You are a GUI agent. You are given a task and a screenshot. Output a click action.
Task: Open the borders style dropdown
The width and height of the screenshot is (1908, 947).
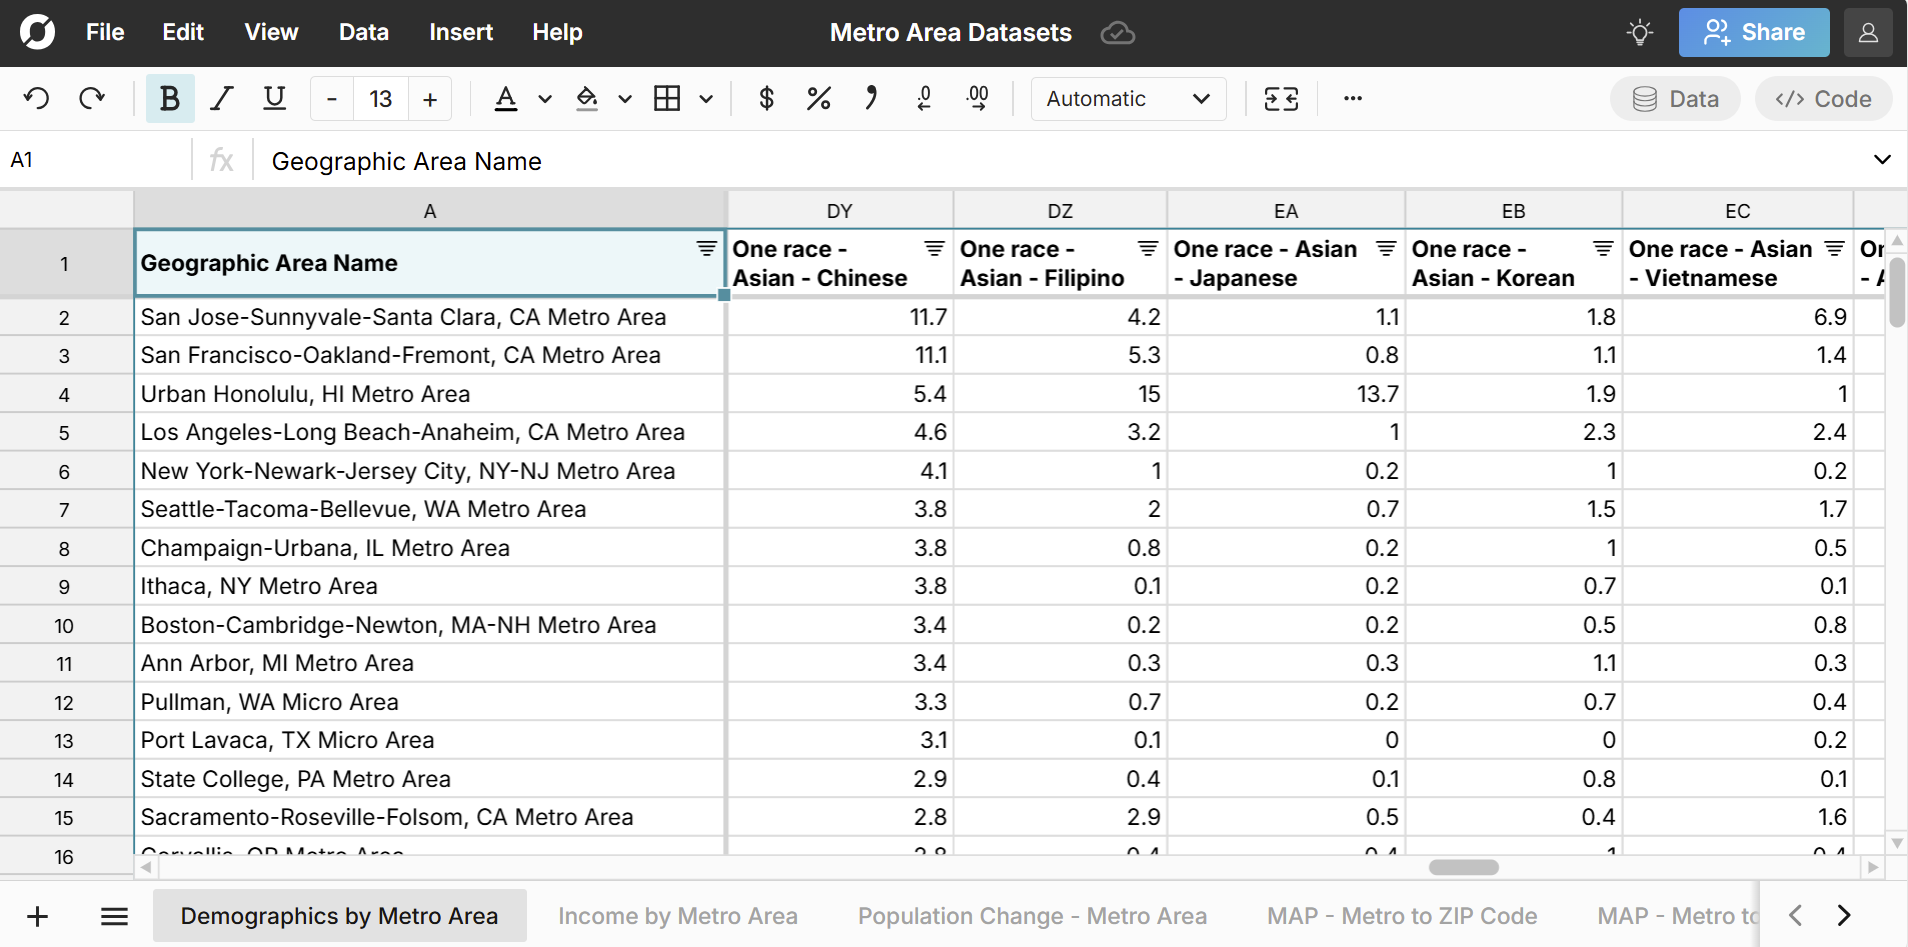click(707, 98)
